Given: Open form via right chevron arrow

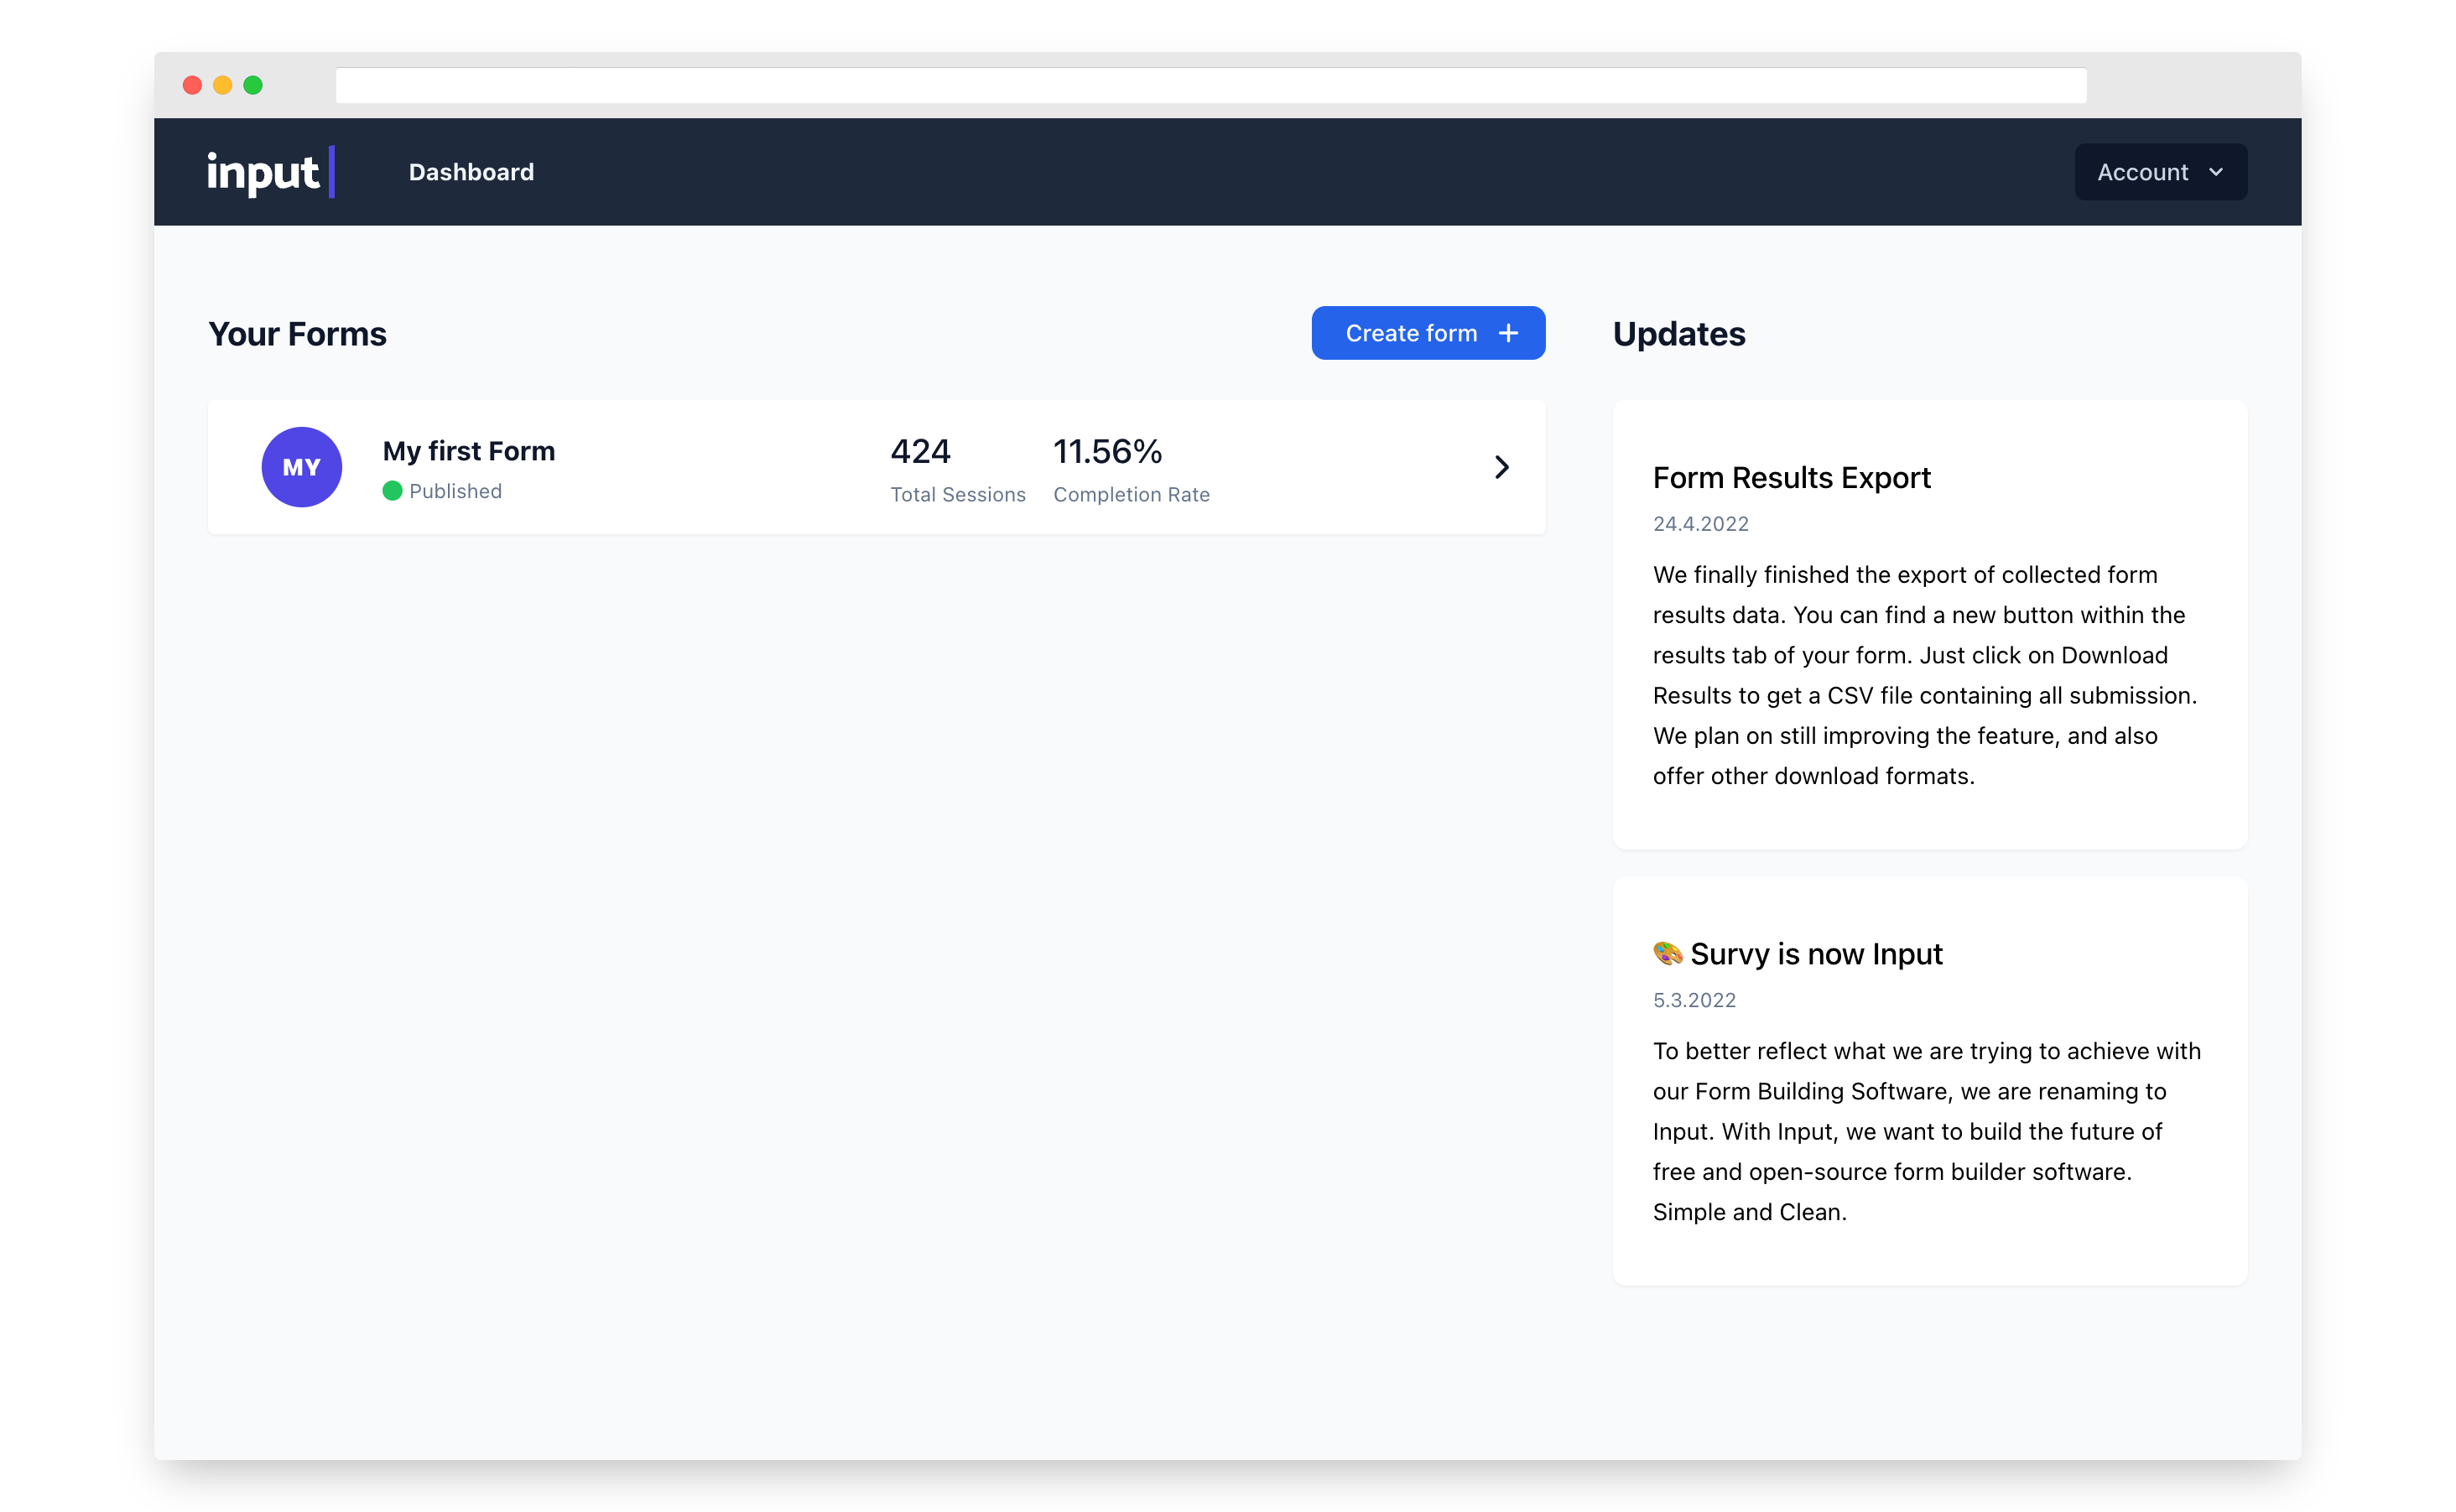Looking at the screenshot, I should coord(1501,467).
